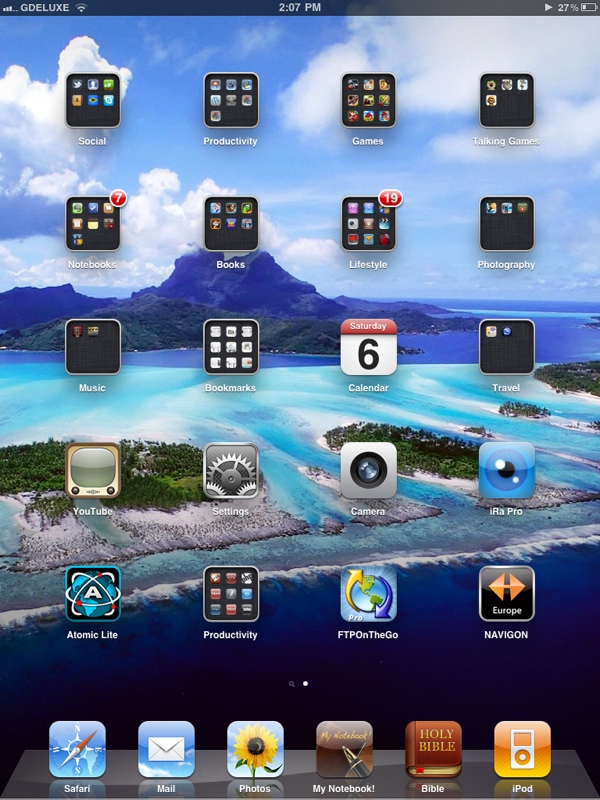Open the Bible app in the dock
This screenshot has height=800, width=600.
click(433, 749)
